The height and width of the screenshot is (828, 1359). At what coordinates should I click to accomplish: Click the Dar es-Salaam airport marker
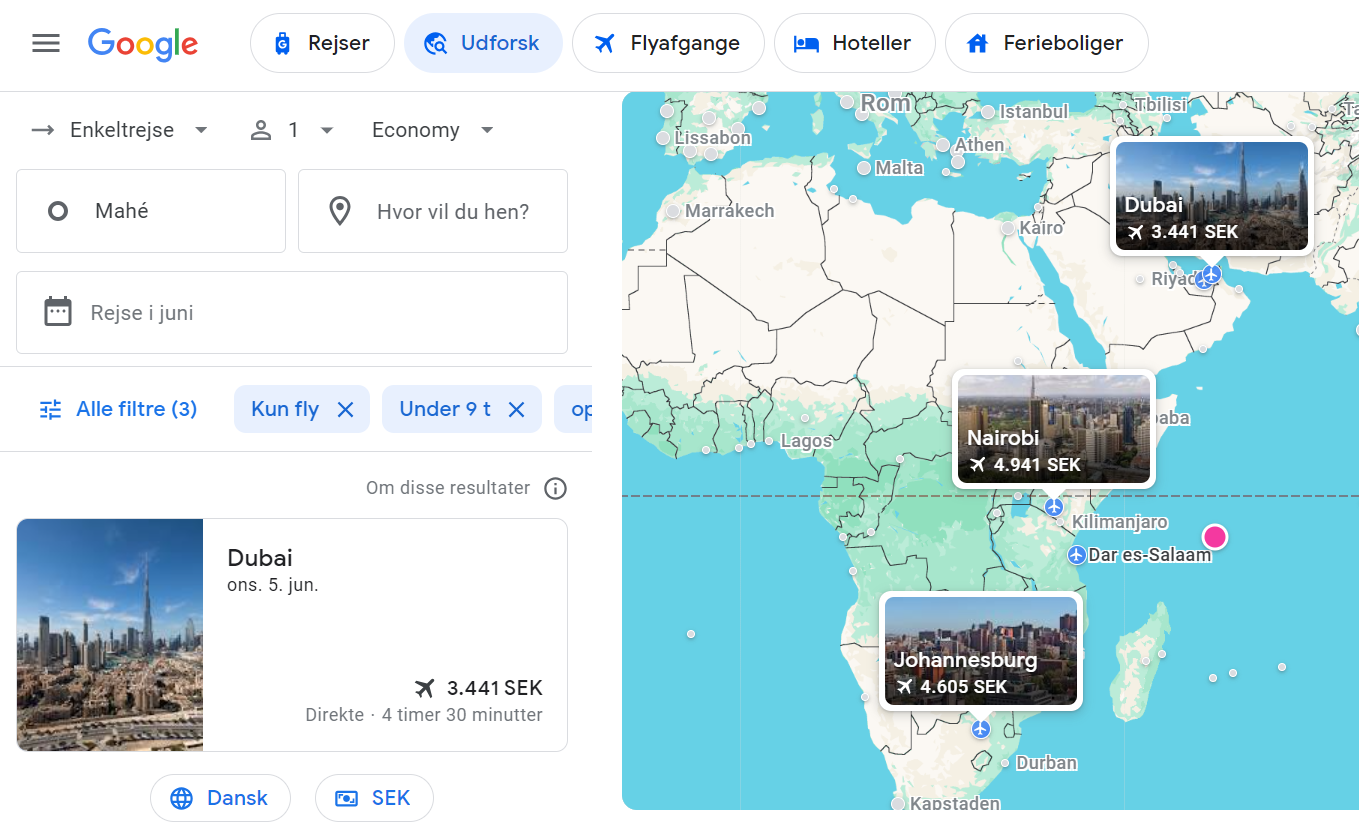click(x=1076, y=555)
